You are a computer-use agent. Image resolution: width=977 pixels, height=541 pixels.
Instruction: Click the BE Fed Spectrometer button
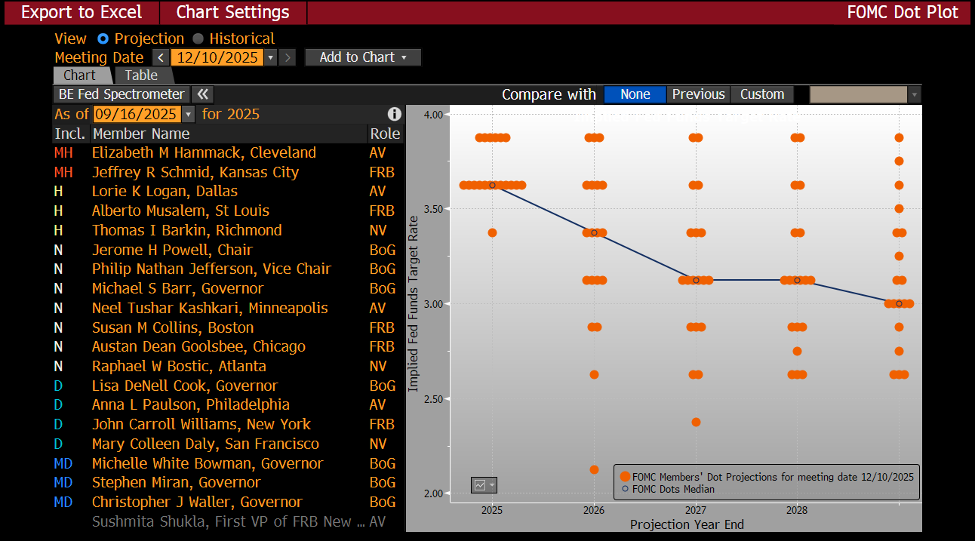tap(122, 94)
